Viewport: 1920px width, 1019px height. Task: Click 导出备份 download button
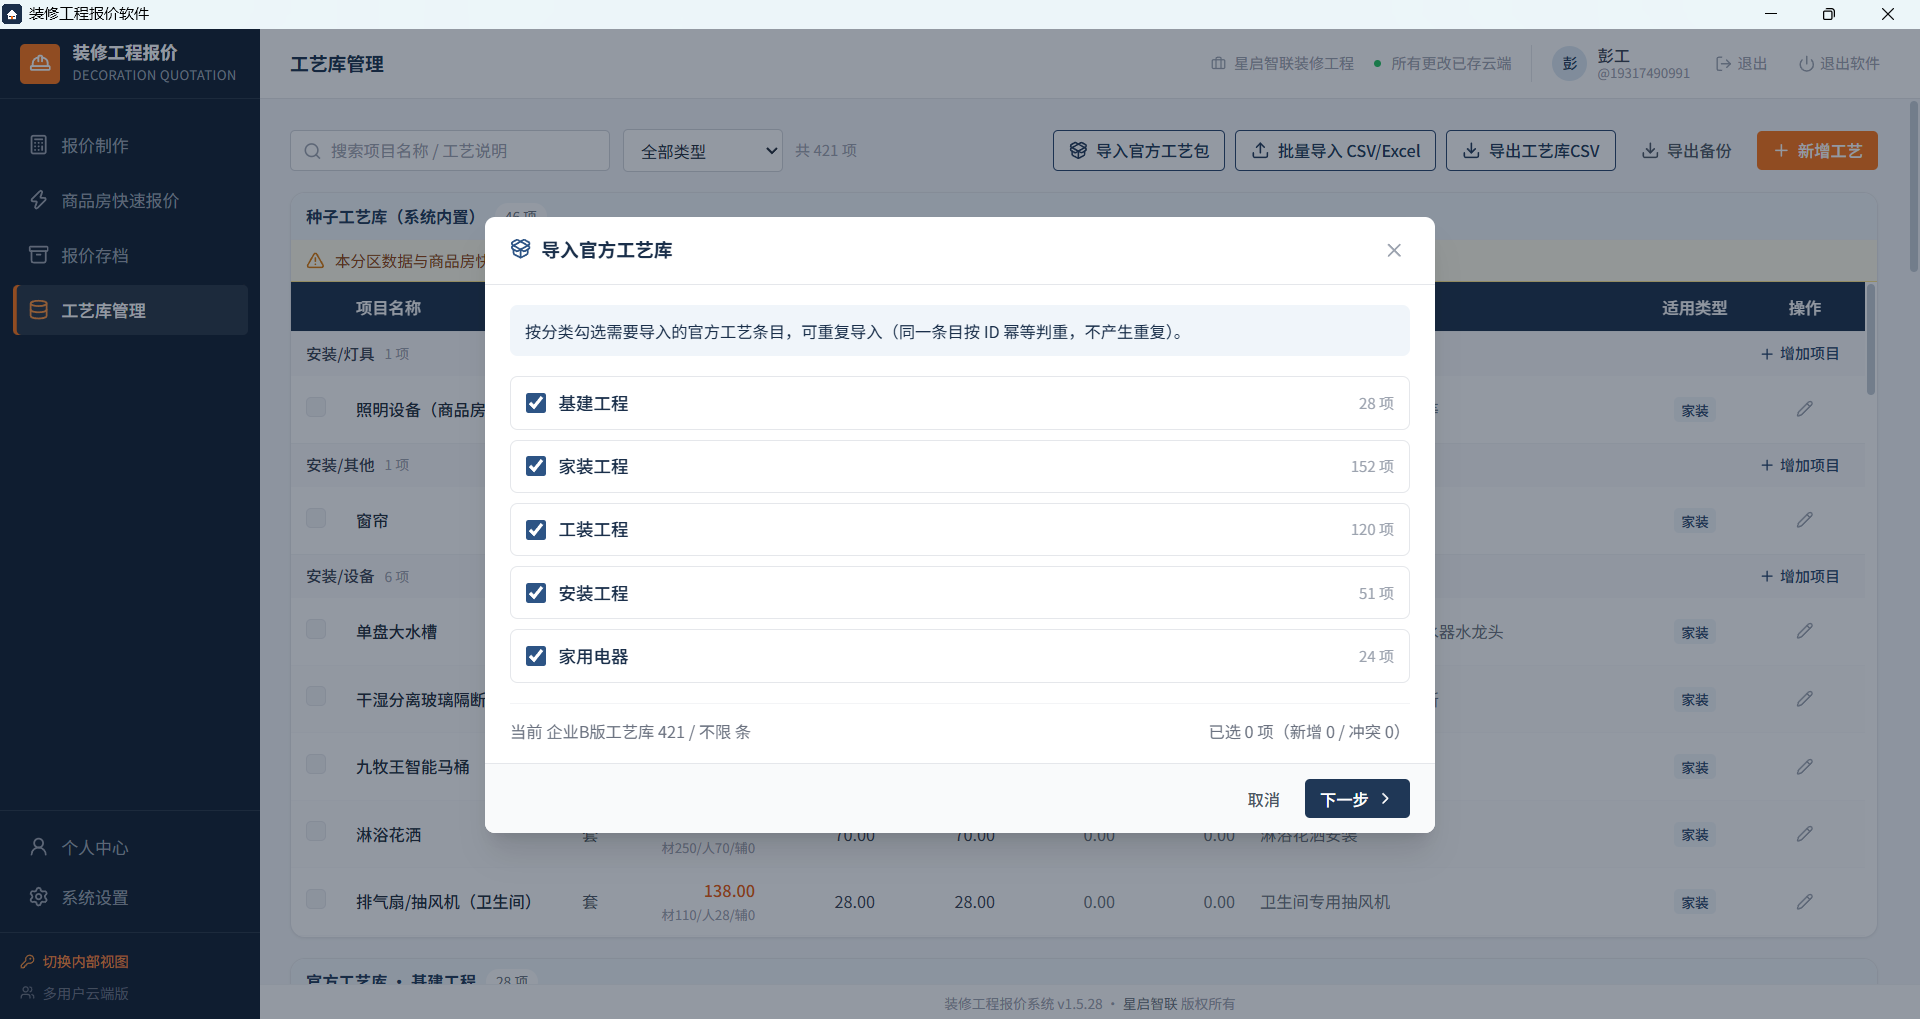1687,151
